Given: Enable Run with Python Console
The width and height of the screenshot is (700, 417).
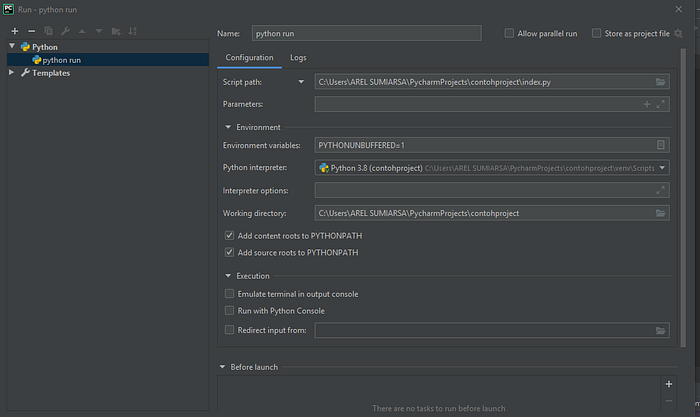Looking at the screenshot, I should click(x=229, y=310).
